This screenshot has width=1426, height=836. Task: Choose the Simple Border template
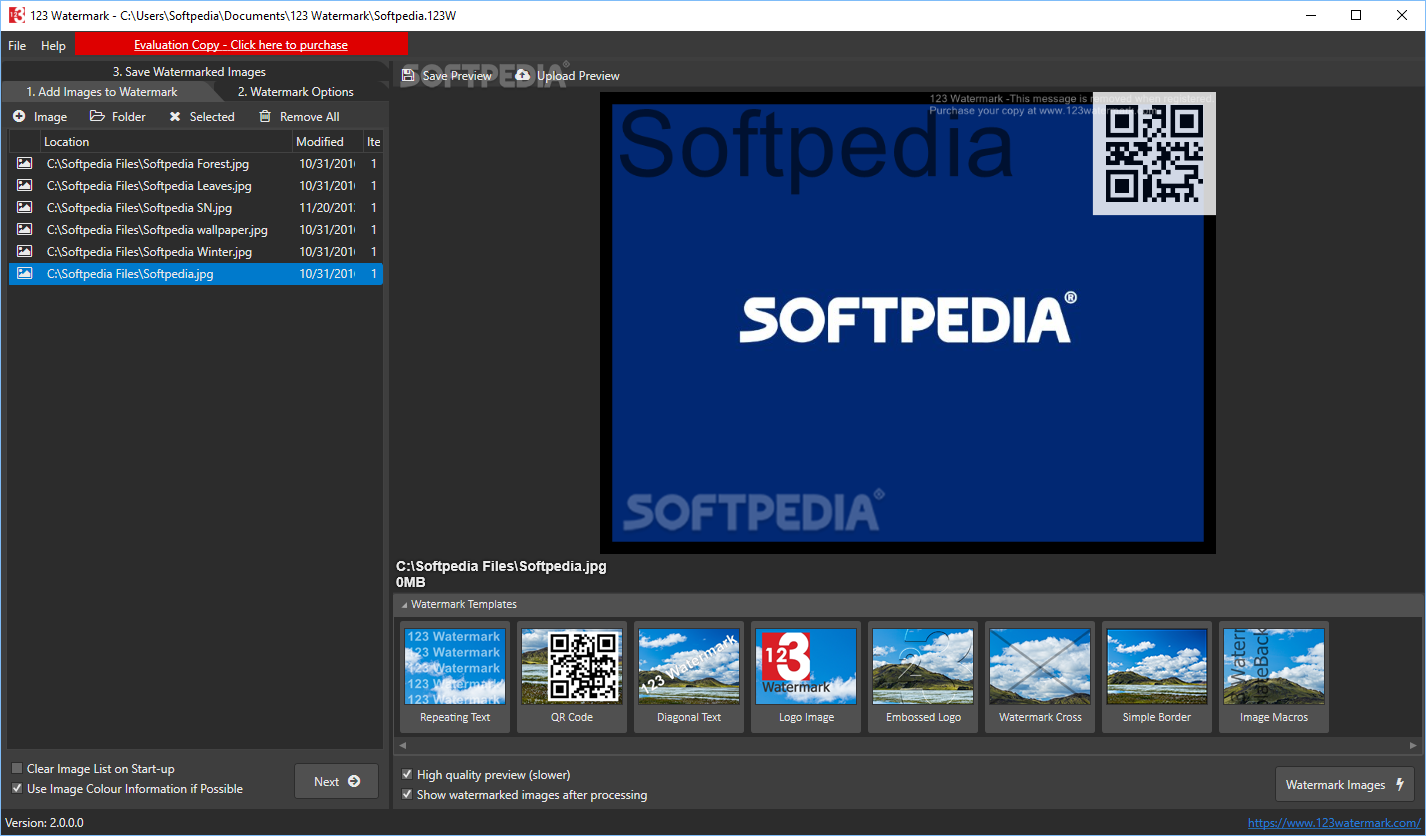point(1157,677)
